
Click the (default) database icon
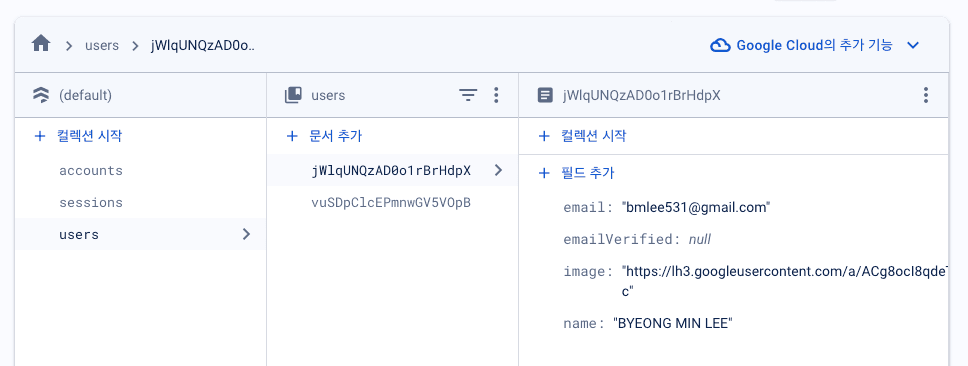(x=41, y=95)
